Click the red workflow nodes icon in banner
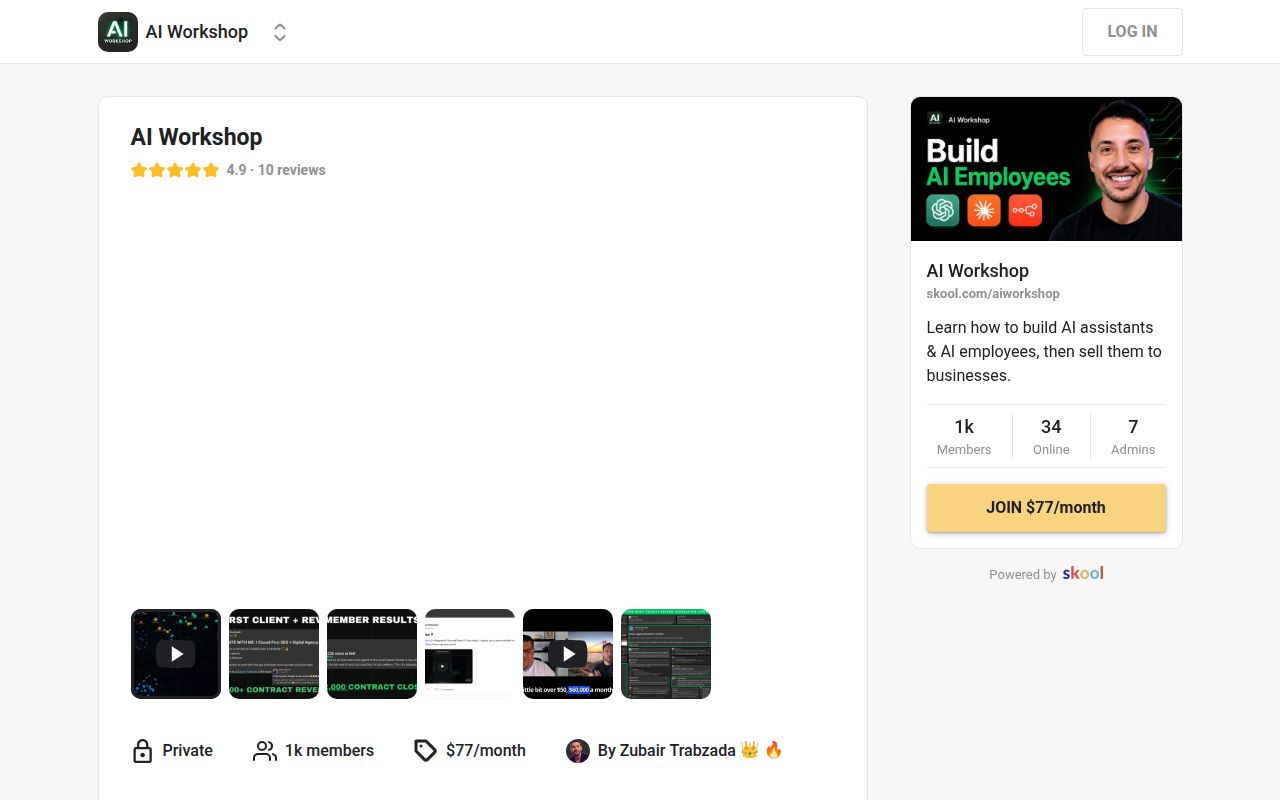1280x800 pixels. (1025, 210)
